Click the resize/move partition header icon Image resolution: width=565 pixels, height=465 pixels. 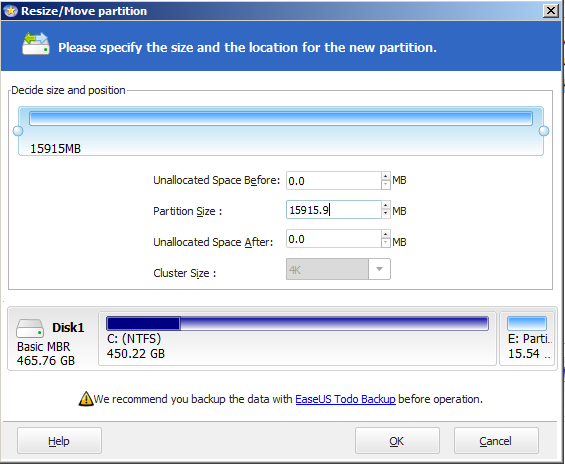(x=36, y=44)
